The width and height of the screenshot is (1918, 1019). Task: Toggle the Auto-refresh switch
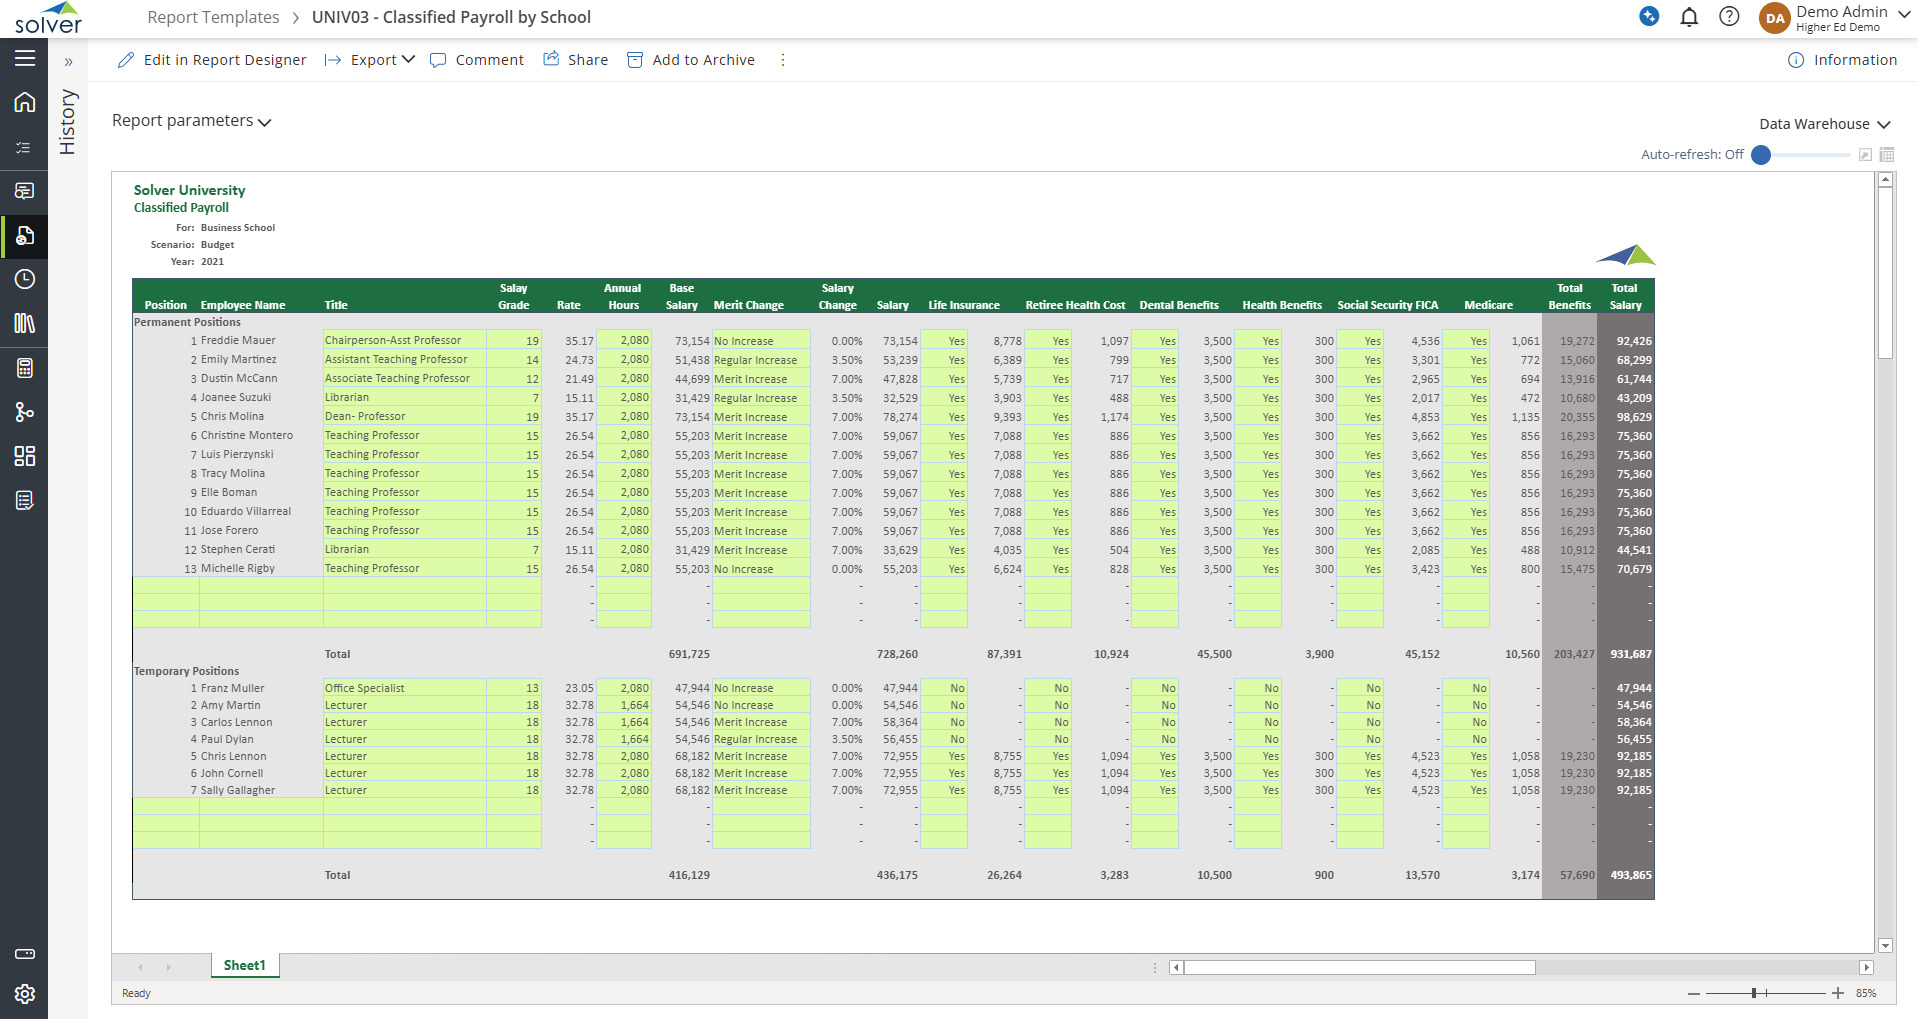(x=1762, y=155)
